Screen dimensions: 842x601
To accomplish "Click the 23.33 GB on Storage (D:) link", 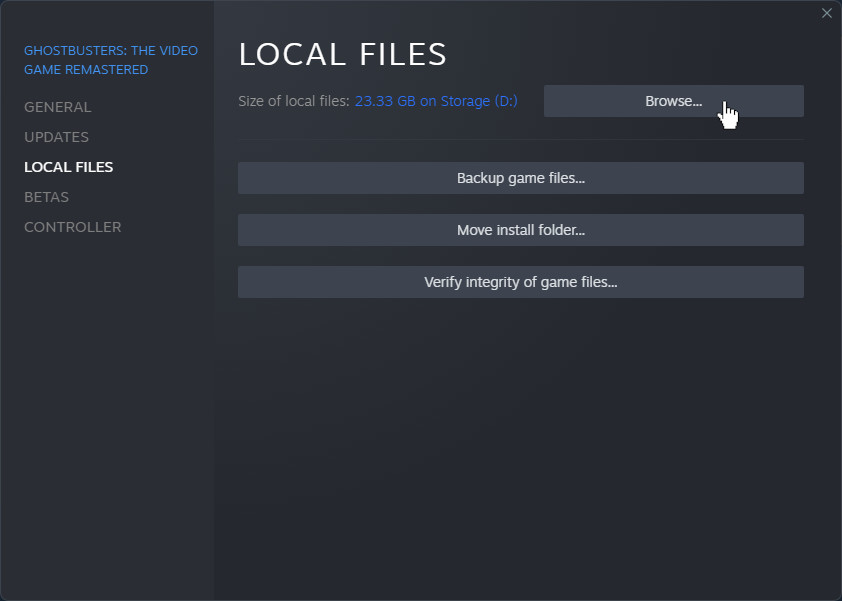I will click(436, 101).
